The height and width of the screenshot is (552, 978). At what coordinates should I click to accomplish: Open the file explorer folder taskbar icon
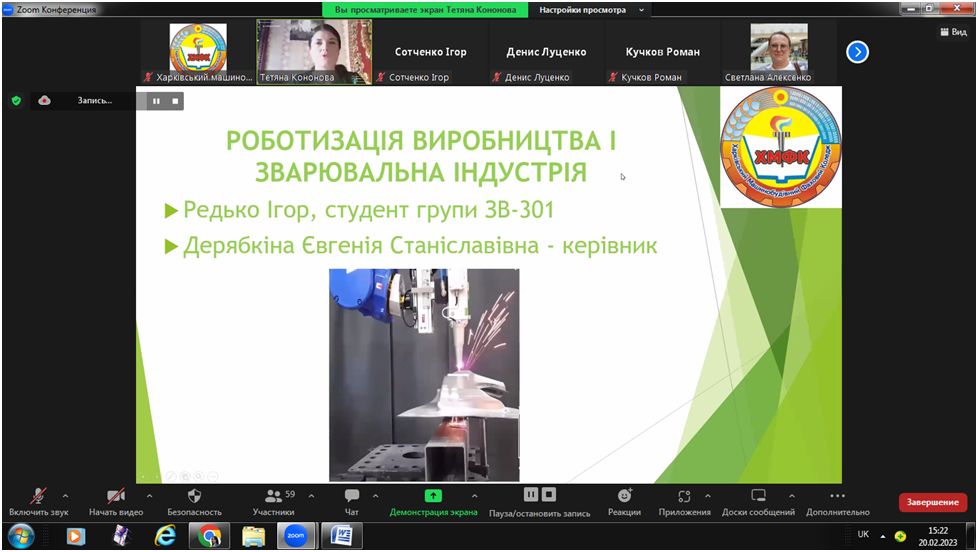(253, 536)
